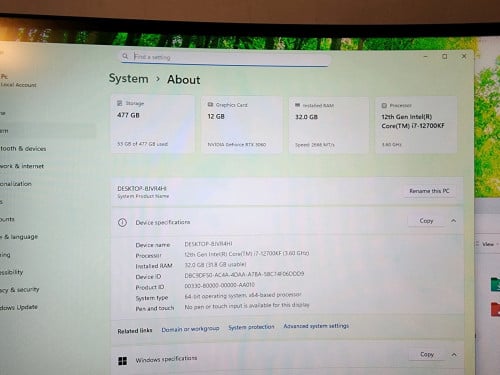This screenshot has height=375, width=500.
Task: Open the Processor i7-12700KF card
Action: click(x=416, y=125)
